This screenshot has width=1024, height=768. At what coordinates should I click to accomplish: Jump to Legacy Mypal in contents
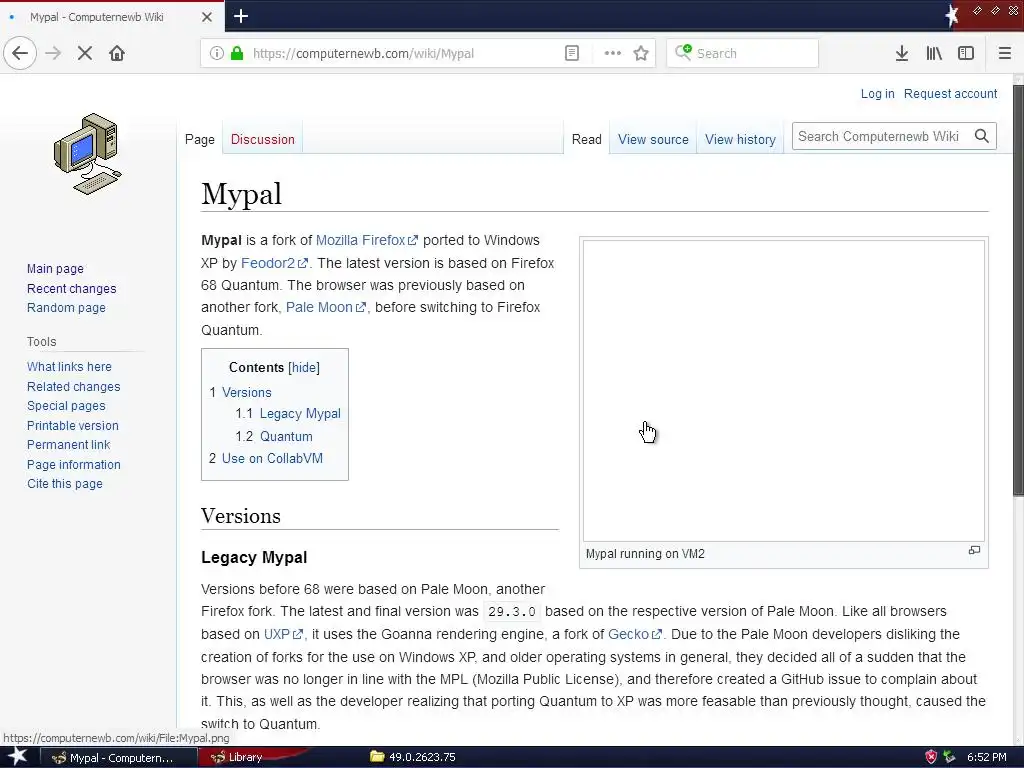[x=300, y=413]
